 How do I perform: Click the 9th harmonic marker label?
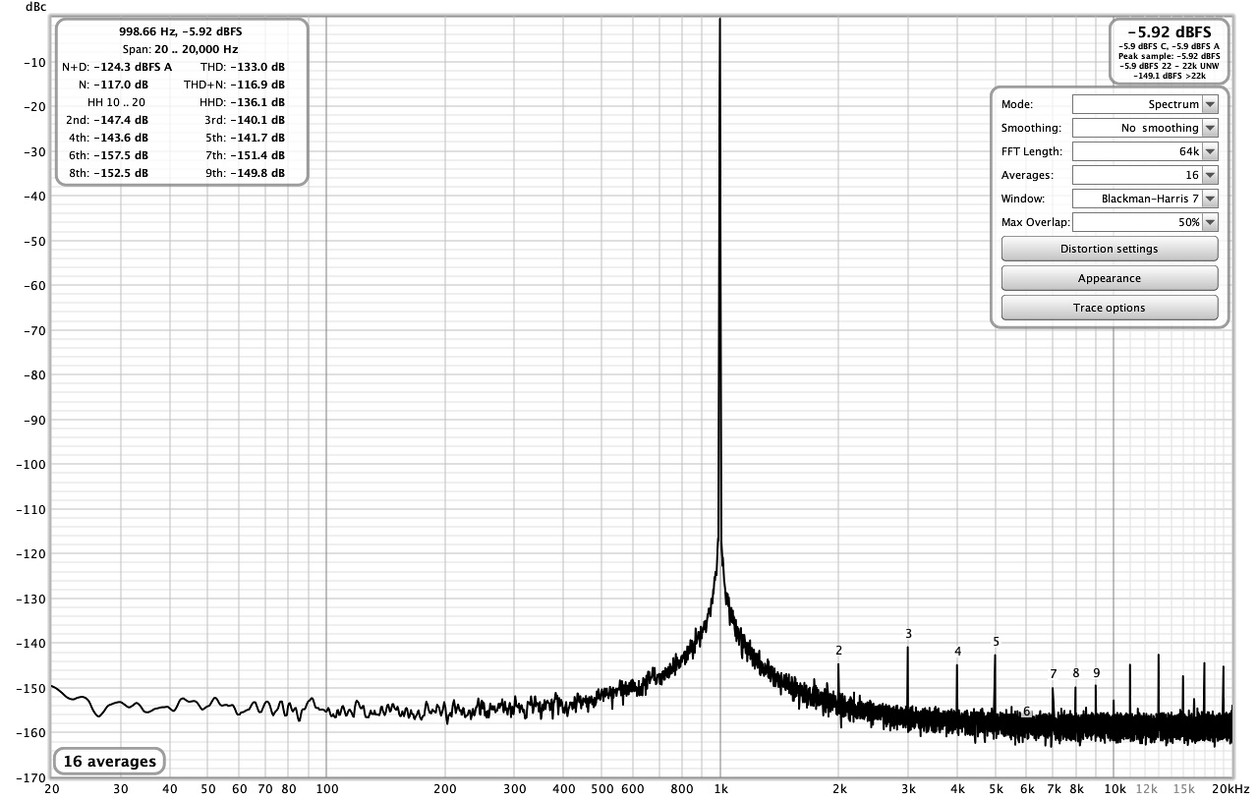(x=1096, y=673)
